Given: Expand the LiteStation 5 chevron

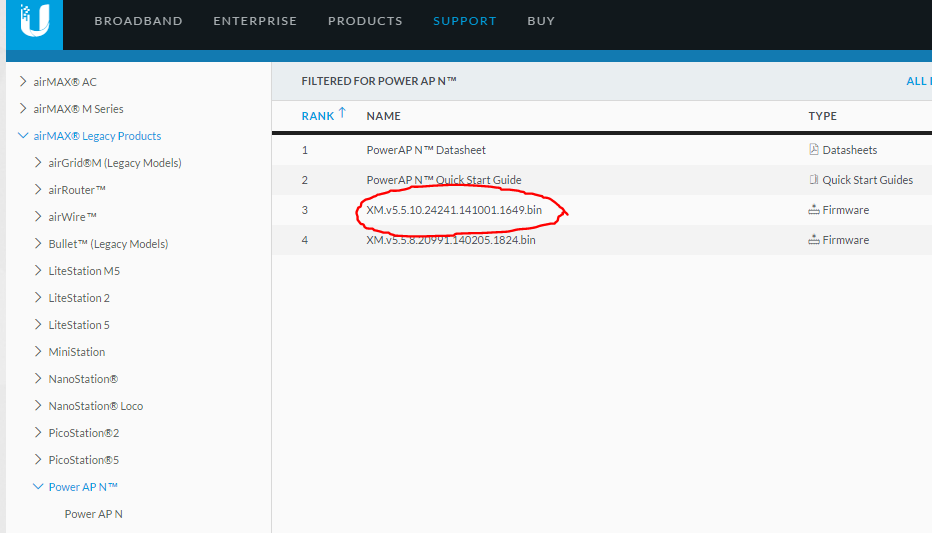Looking at the screenshot, I should (38, 324).
